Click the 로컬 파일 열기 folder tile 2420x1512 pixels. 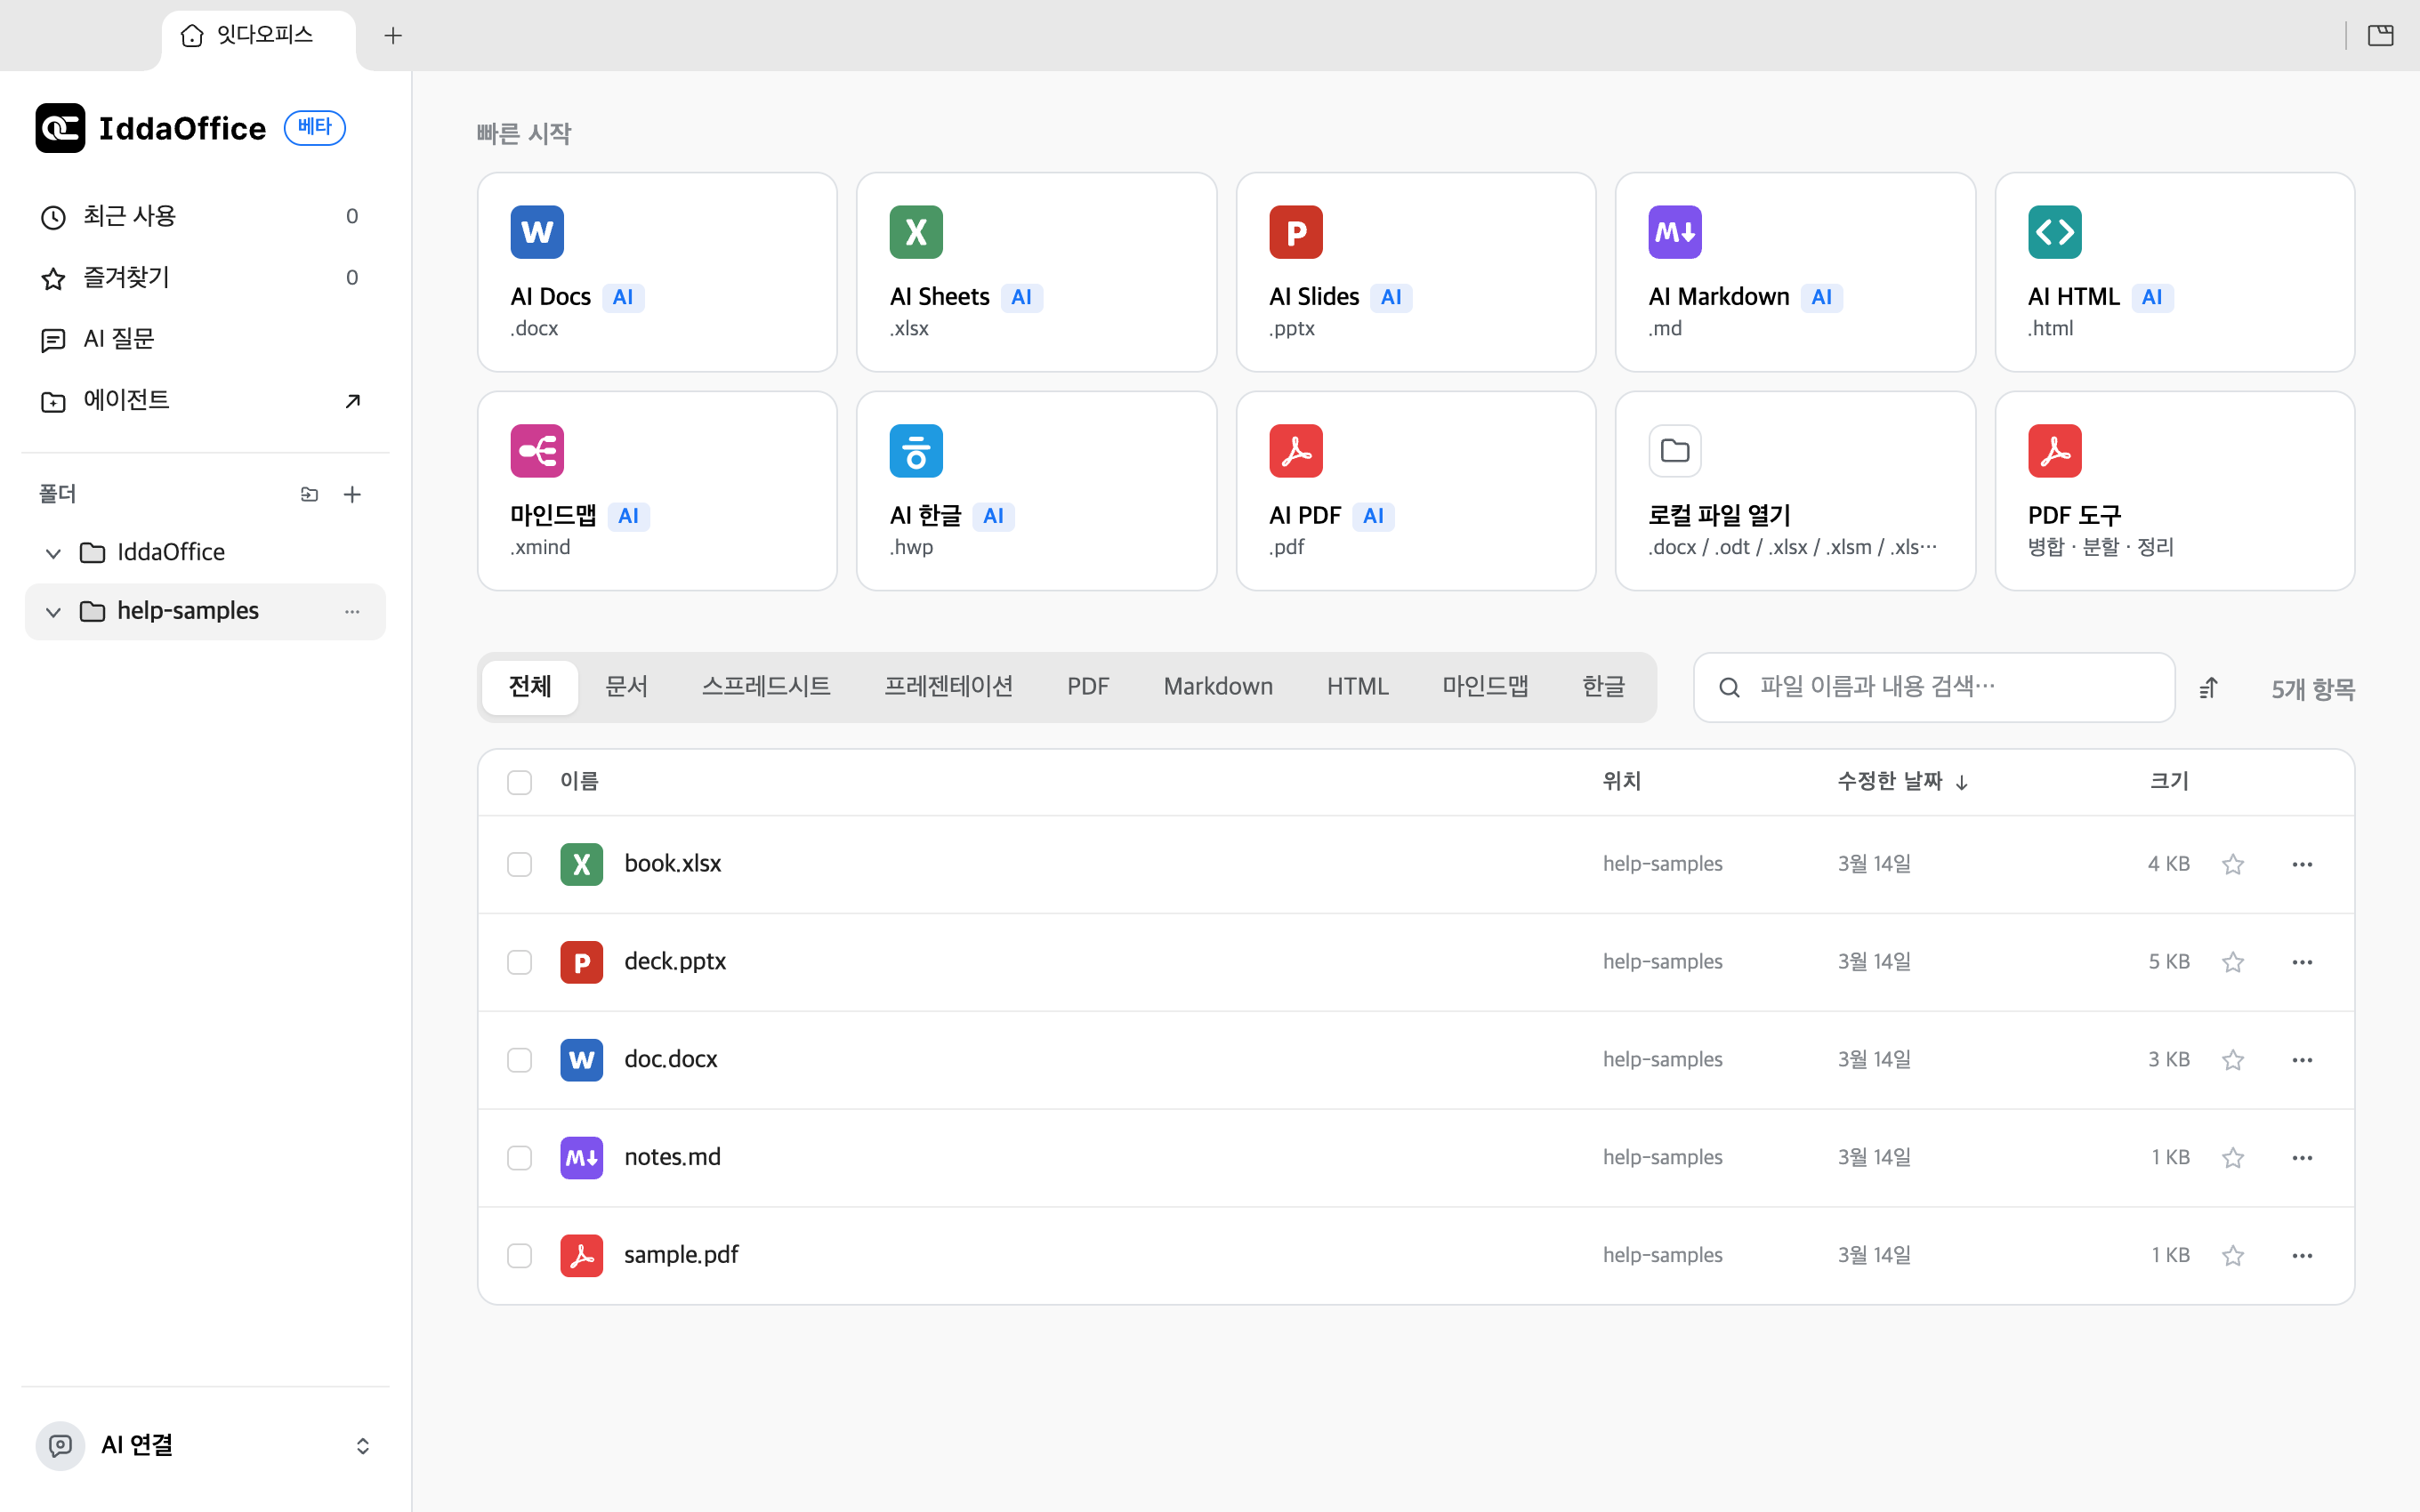pos(1795,491)
